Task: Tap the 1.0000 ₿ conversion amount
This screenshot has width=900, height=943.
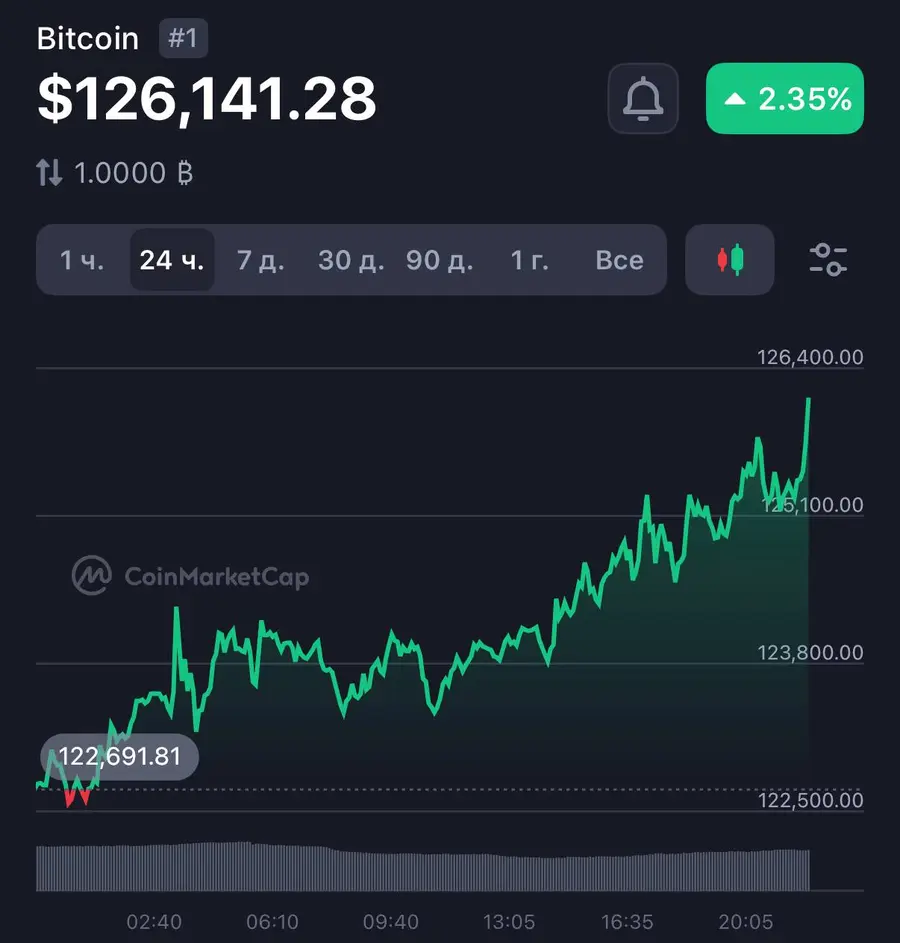Action: coord(133,173)
